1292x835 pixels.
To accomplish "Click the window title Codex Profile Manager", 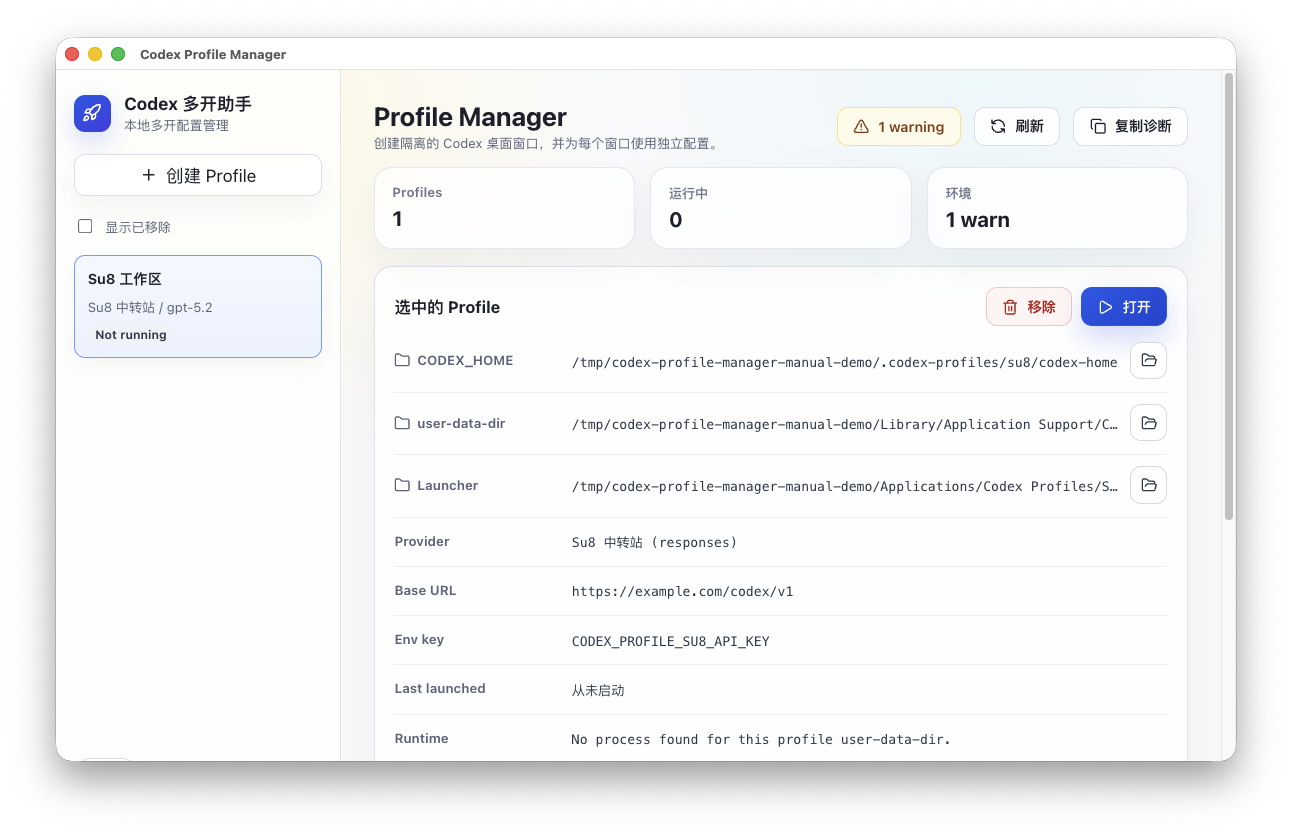I will pyautogui.click(x=213, y=54).
